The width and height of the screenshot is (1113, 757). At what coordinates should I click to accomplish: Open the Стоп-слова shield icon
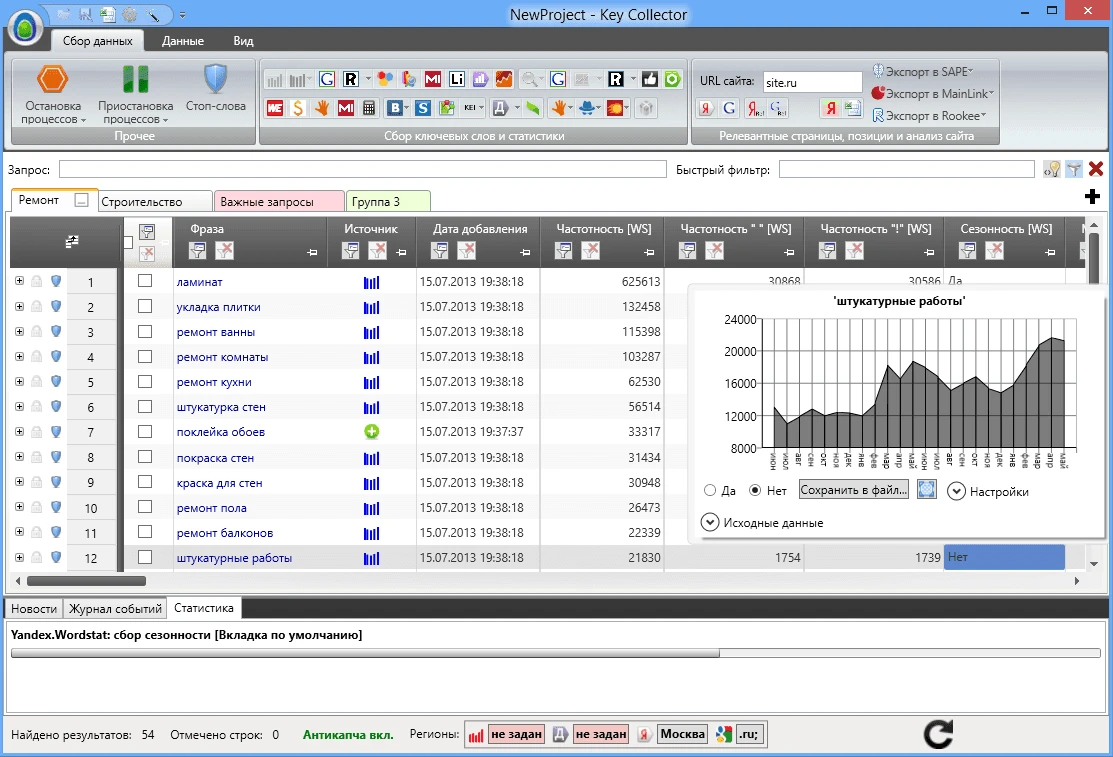215,79
